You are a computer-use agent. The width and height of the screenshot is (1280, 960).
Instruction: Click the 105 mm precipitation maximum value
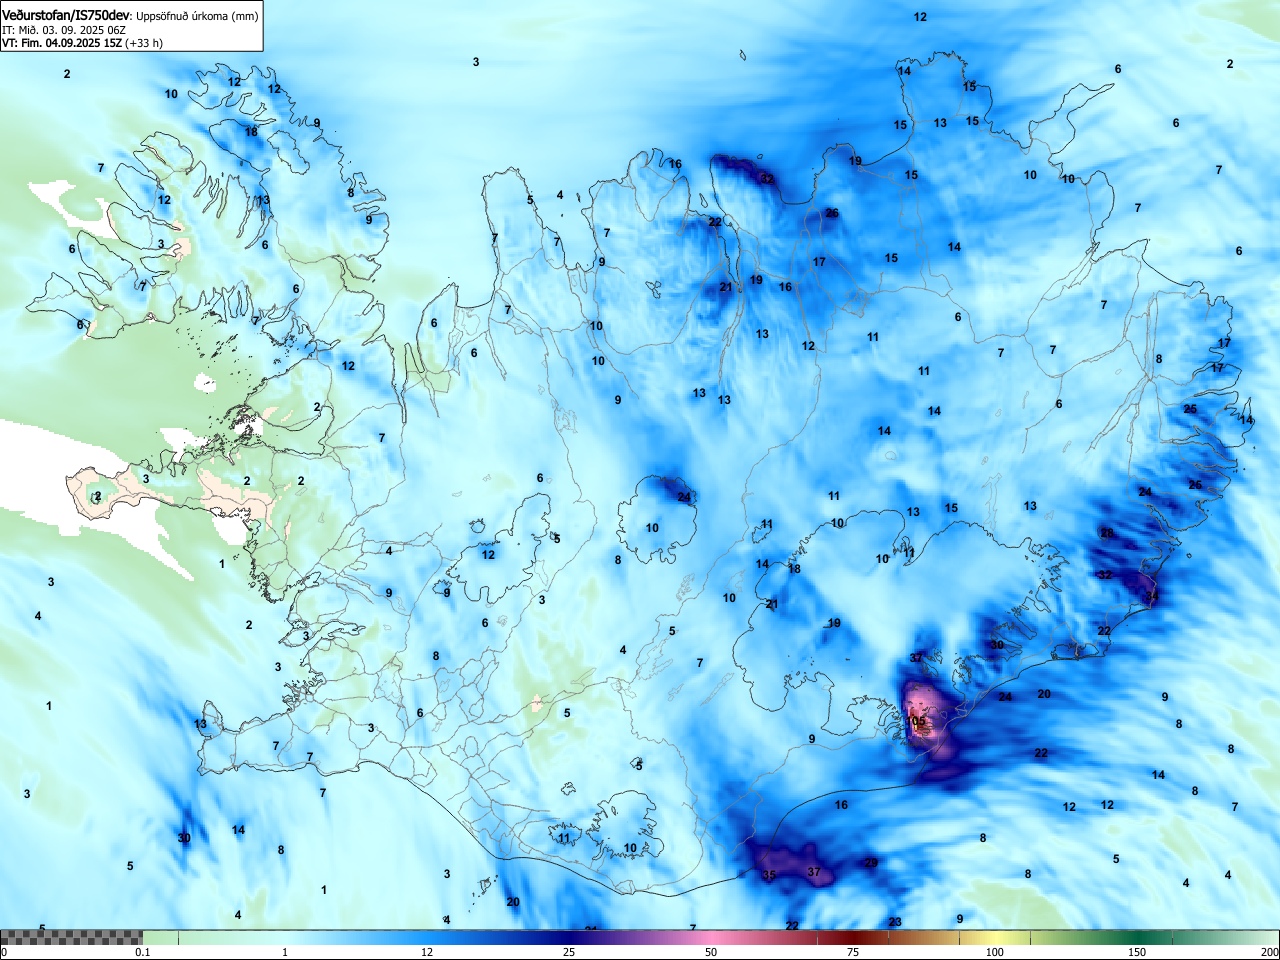[x=916, y=721]
